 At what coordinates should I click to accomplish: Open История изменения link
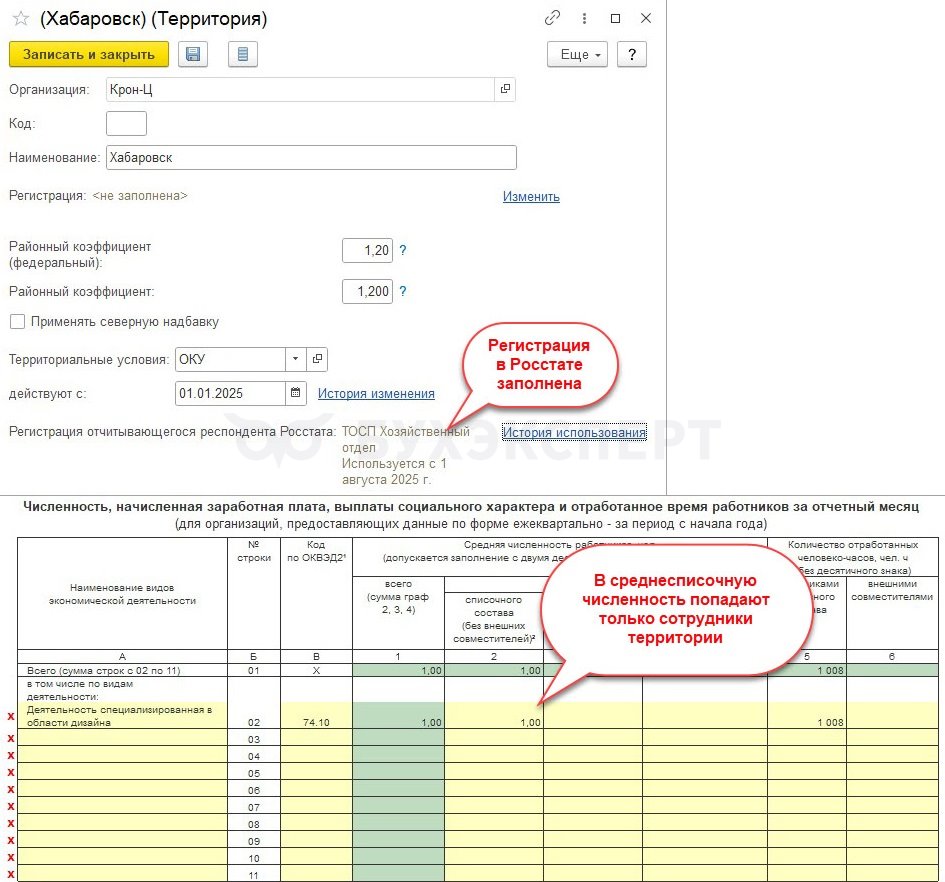click(x=376, y=394)
